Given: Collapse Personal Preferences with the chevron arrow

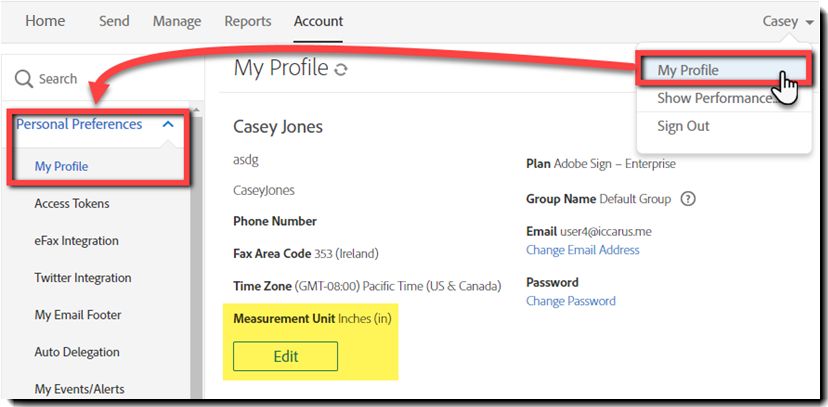Looking at the screenshot, I should tap(168, 125).
